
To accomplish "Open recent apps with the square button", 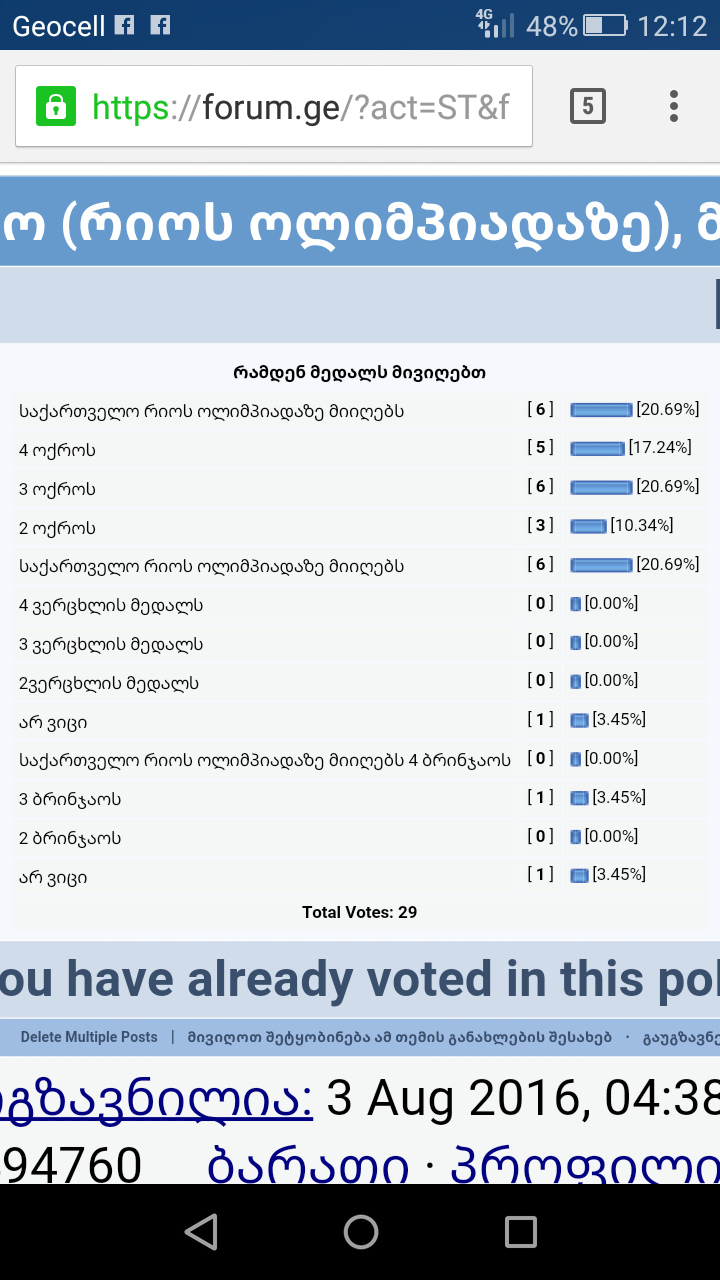I will click(x=521, y=1232).
